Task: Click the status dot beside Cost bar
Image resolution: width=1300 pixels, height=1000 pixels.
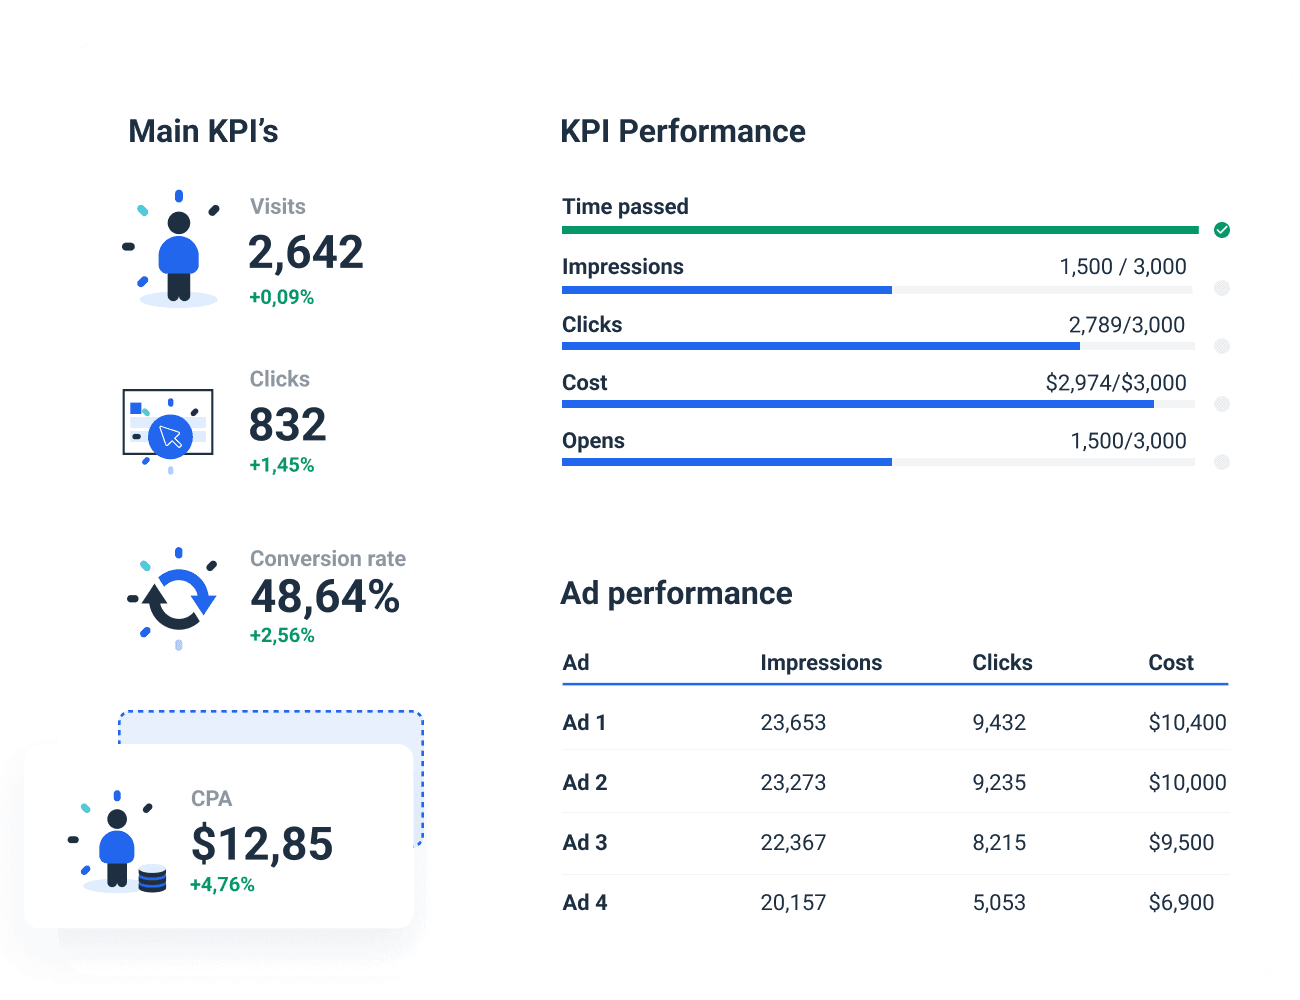Action: click(x=1221, y=404)
